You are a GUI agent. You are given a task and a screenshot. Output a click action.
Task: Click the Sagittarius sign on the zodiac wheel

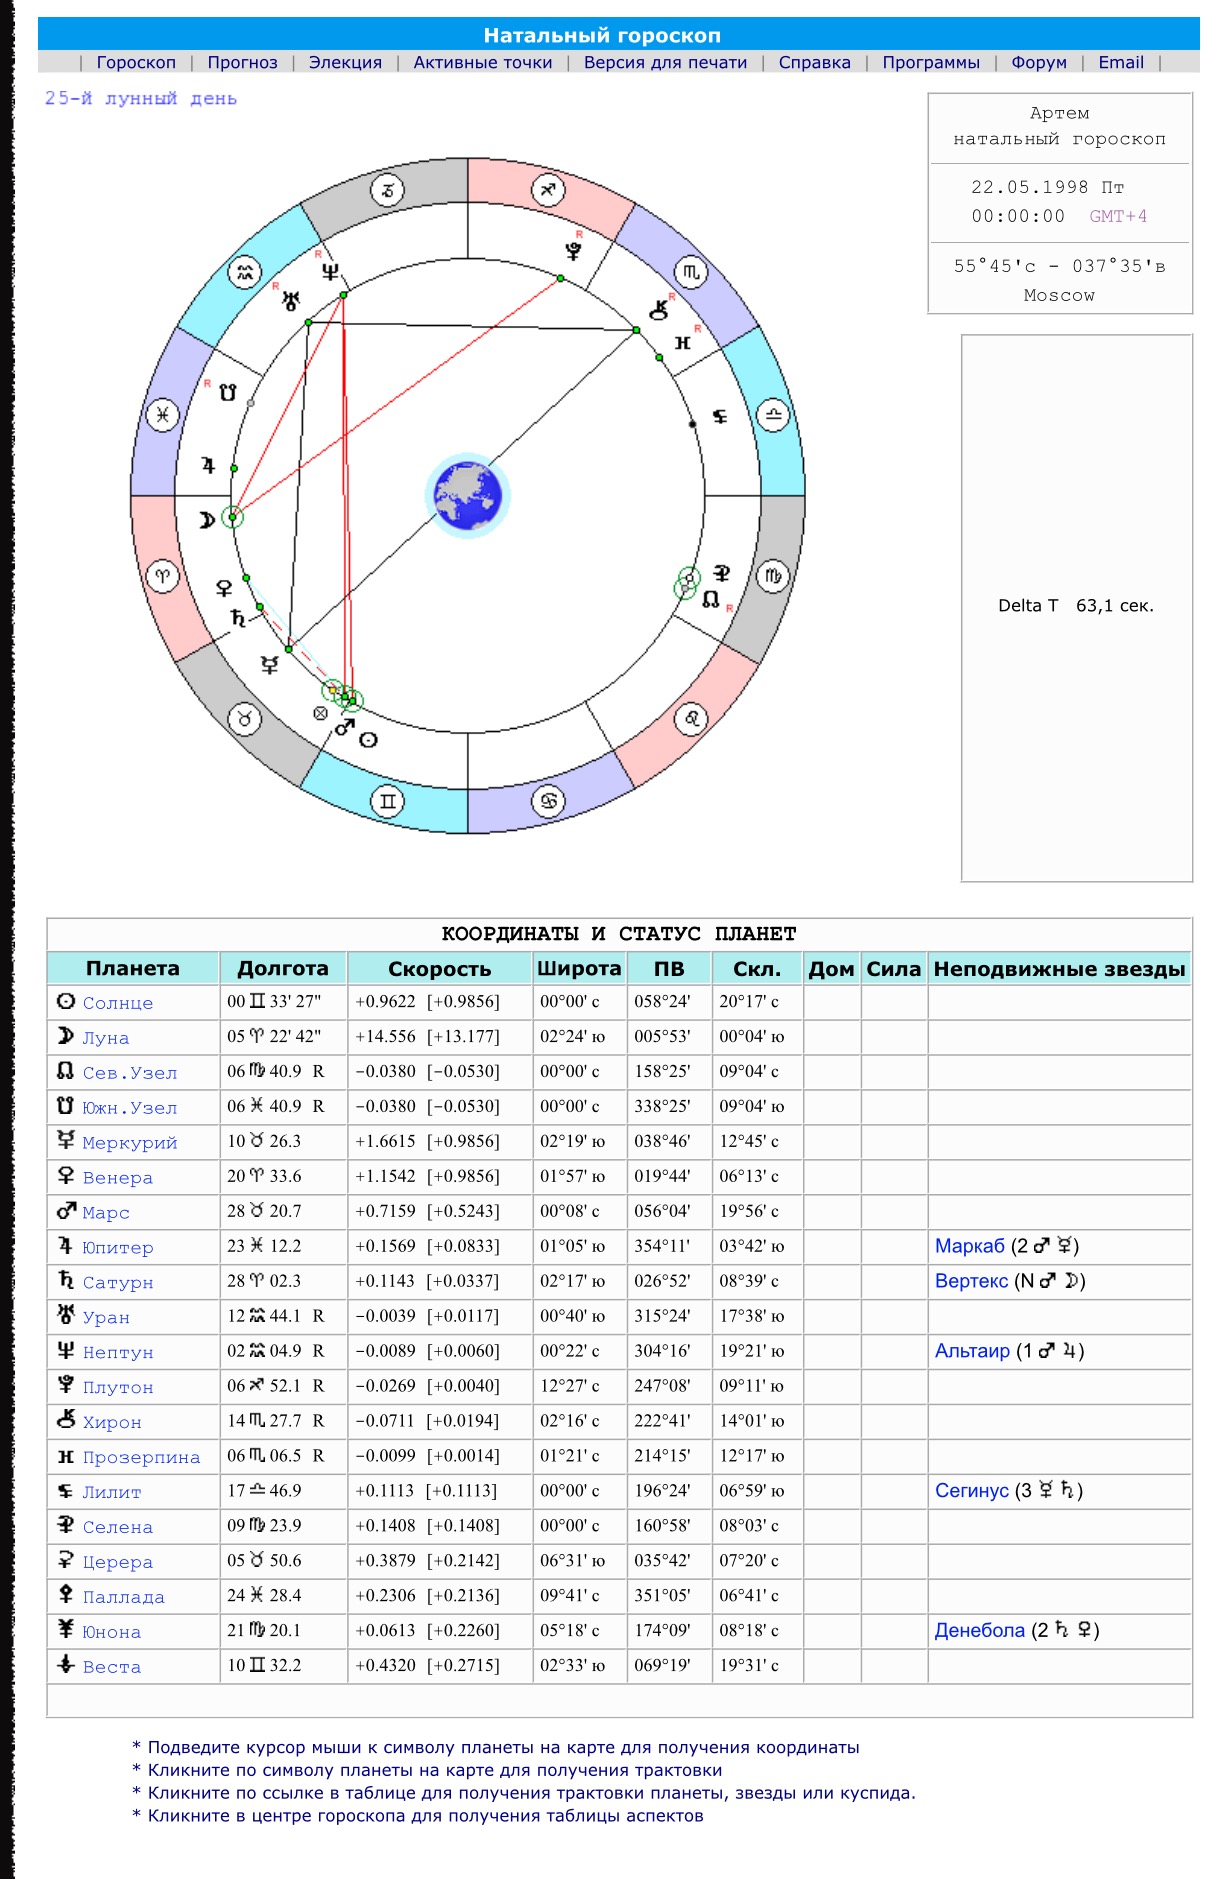(x=548, y=190)
